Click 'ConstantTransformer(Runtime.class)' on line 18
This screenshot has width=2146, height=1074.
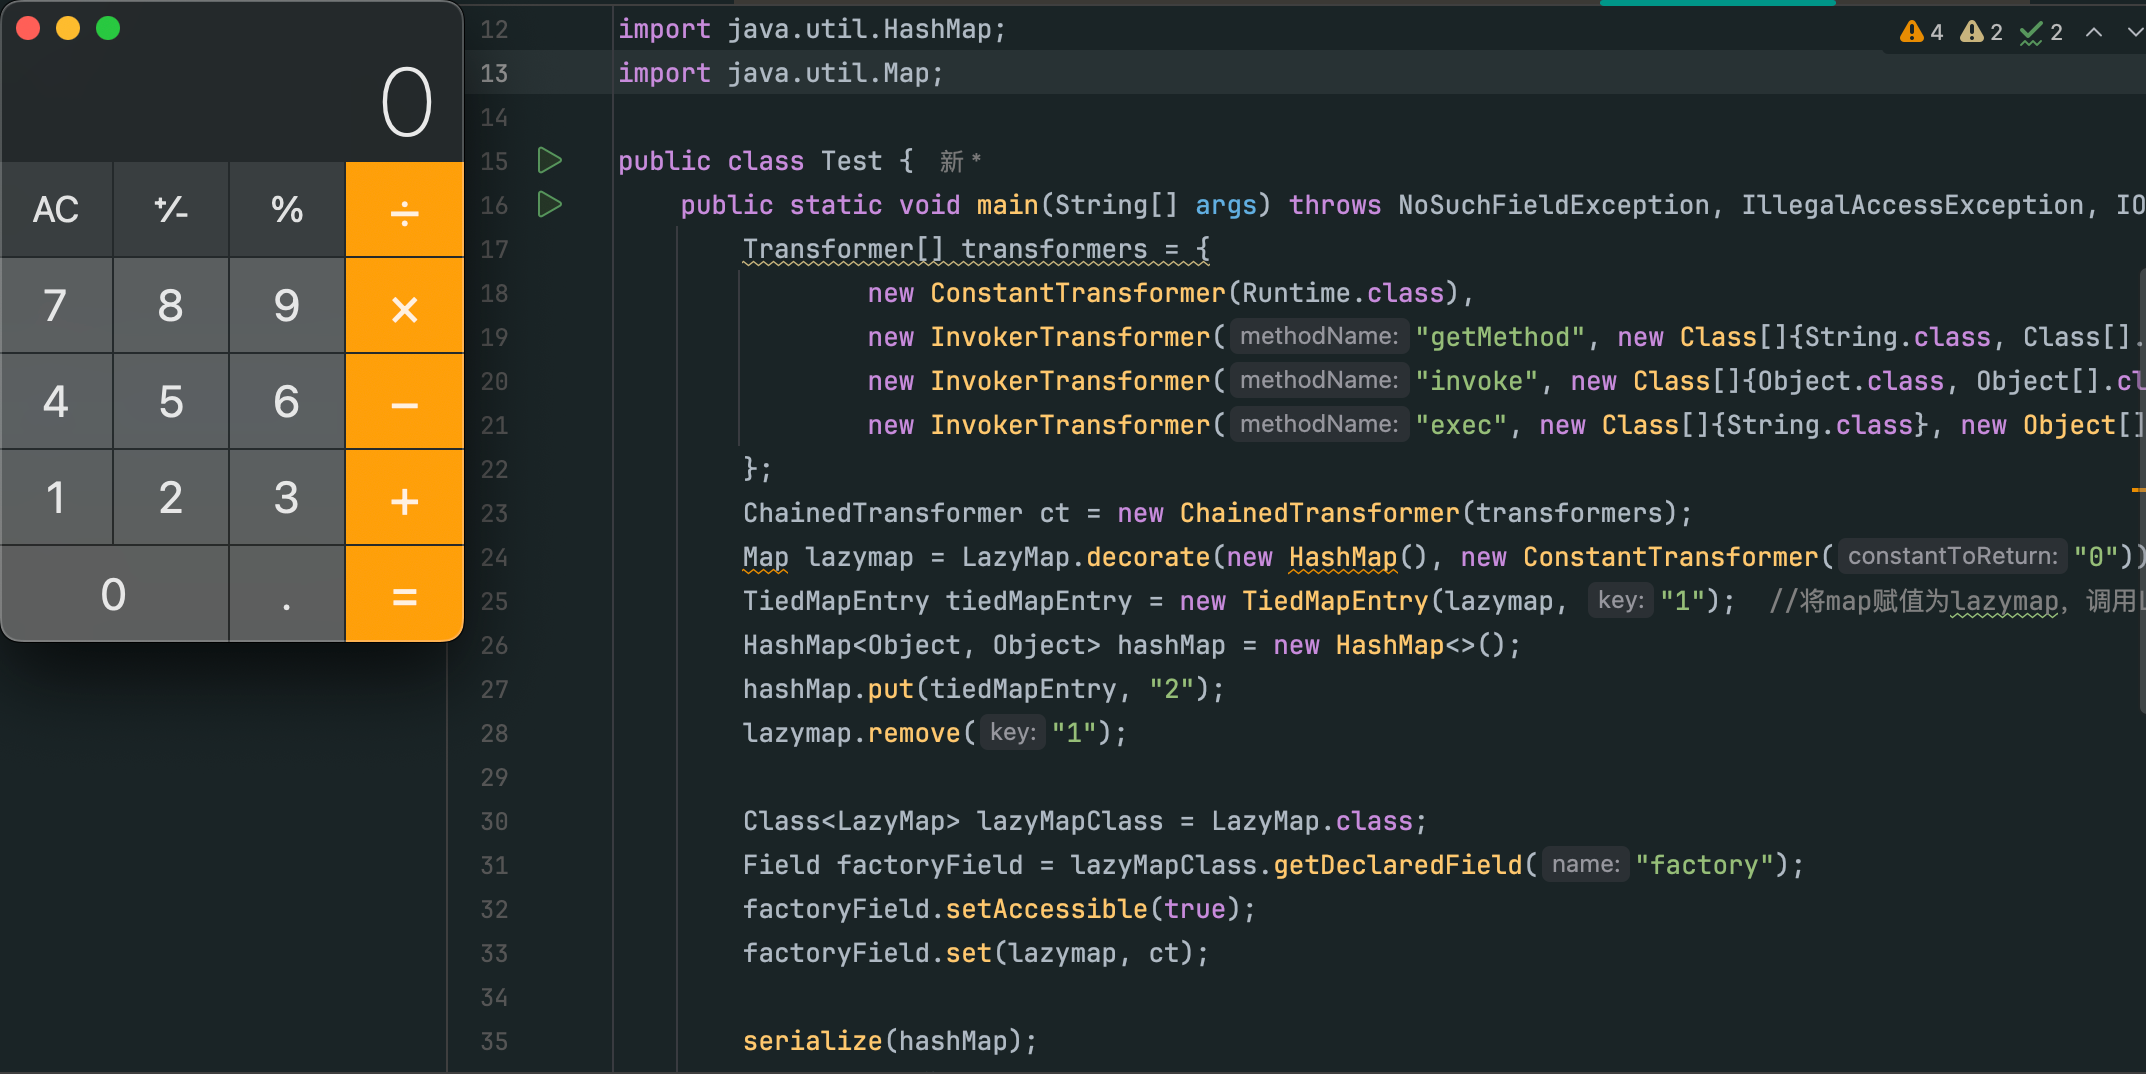1194,293
